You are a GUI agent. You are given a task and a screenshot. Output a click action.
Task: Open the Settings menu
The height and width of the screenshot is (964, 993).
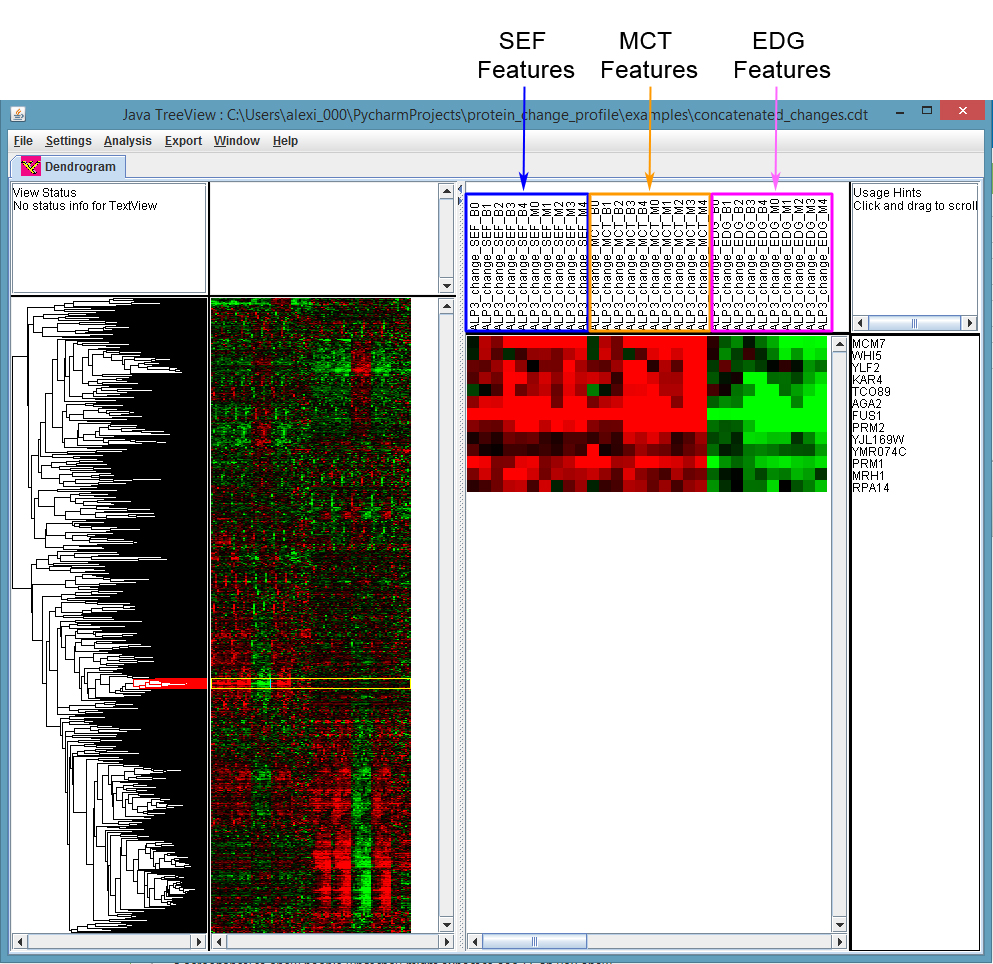tap(68, 141)
